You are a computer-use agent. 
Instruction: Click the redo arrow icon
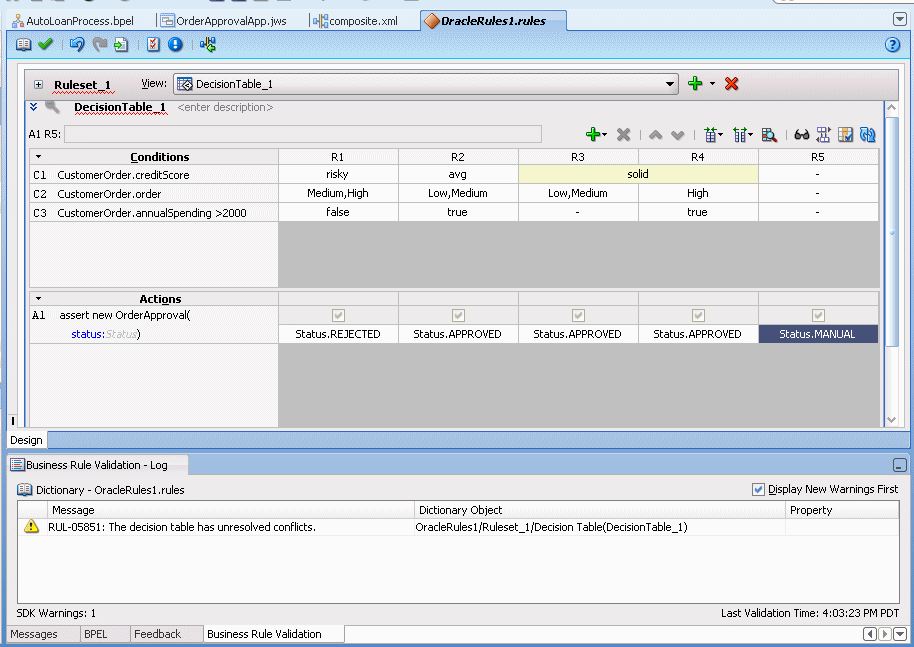pos(100,44)
